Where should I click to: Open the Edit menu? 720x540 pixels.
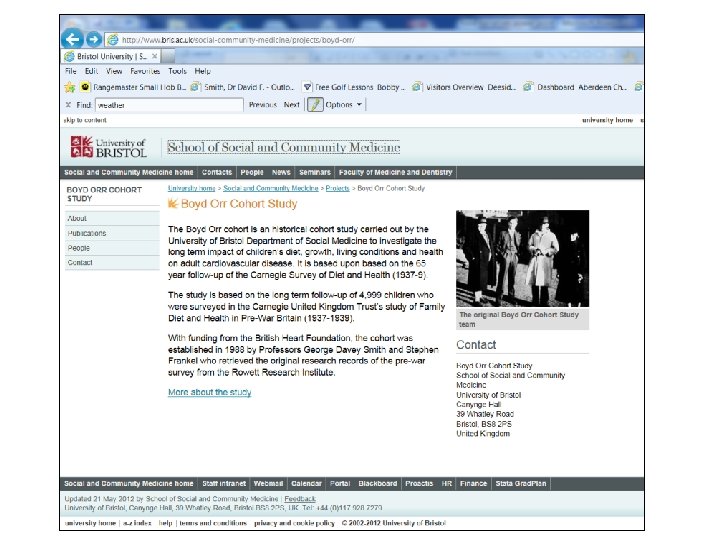pos(91,71)
